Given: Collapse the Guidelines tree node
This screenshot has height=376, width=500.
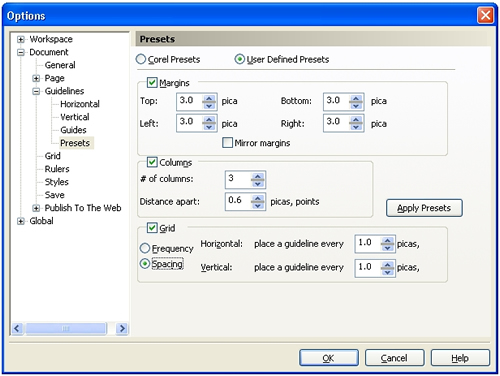Looking at the screenshot, I should click(36, 92).
